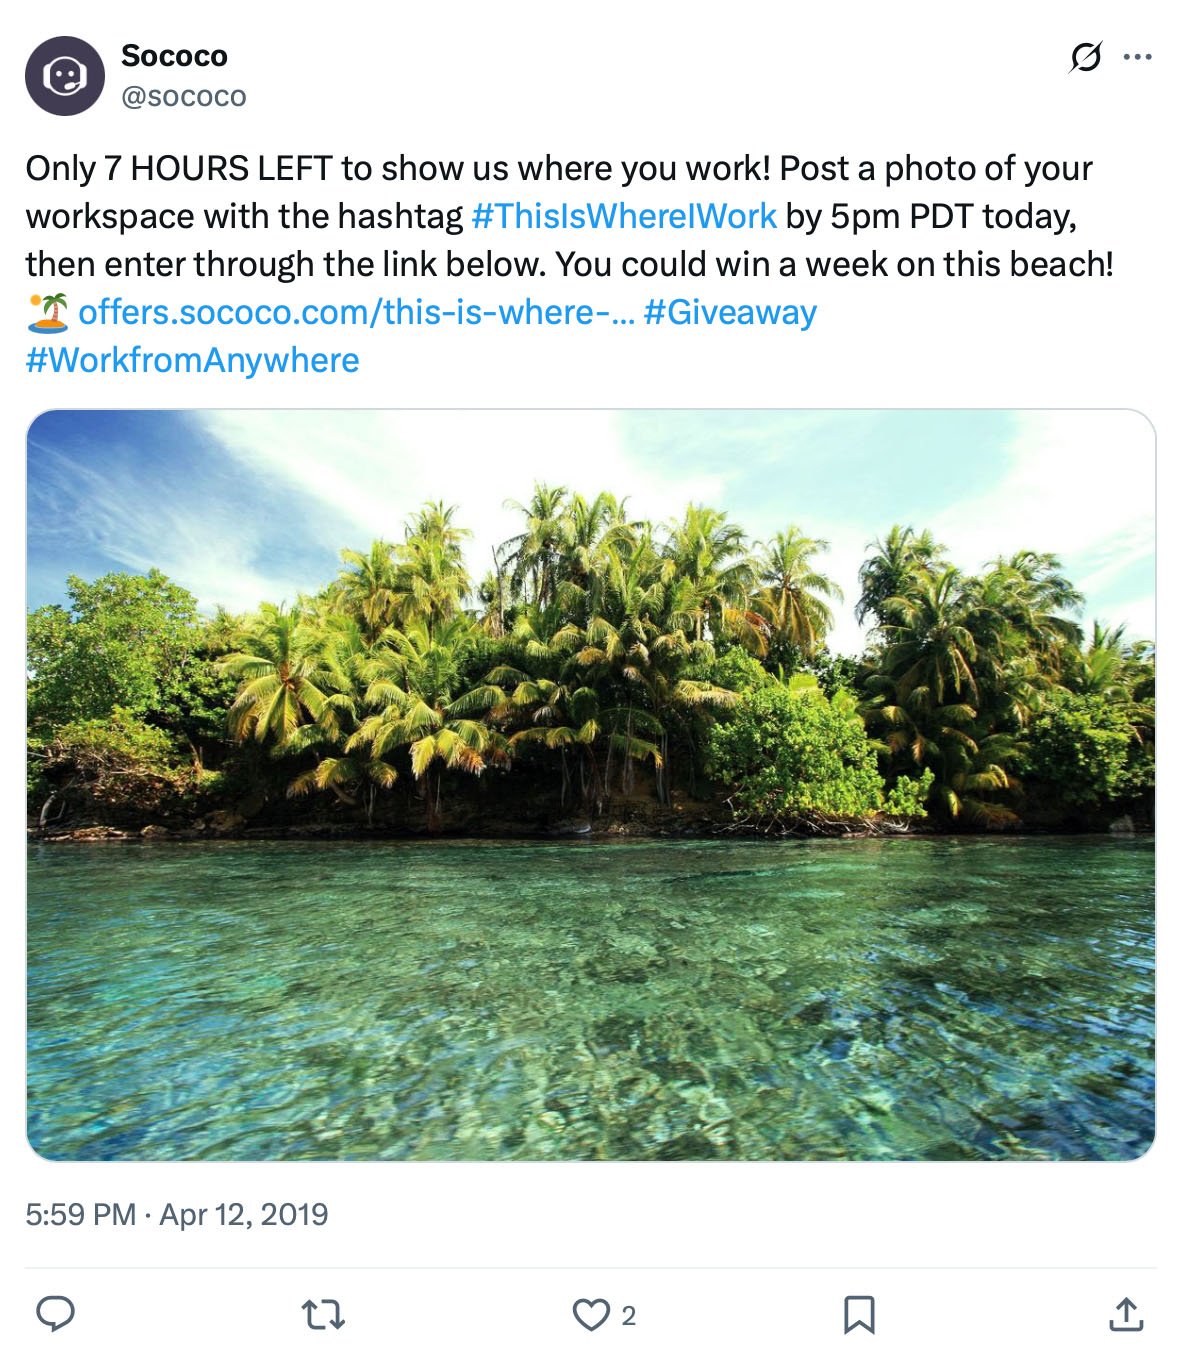1182x1348 pixels.
Task: Open the three-dot more options menu
Action: coord(1139,59)
